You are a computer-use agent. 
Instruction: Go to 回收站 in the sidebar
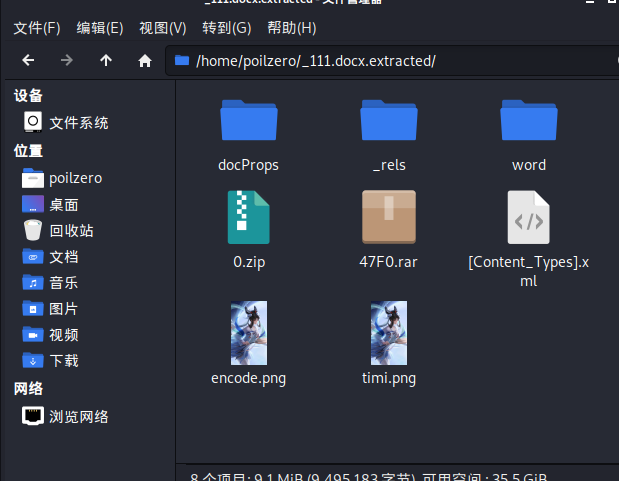(71, 230)
